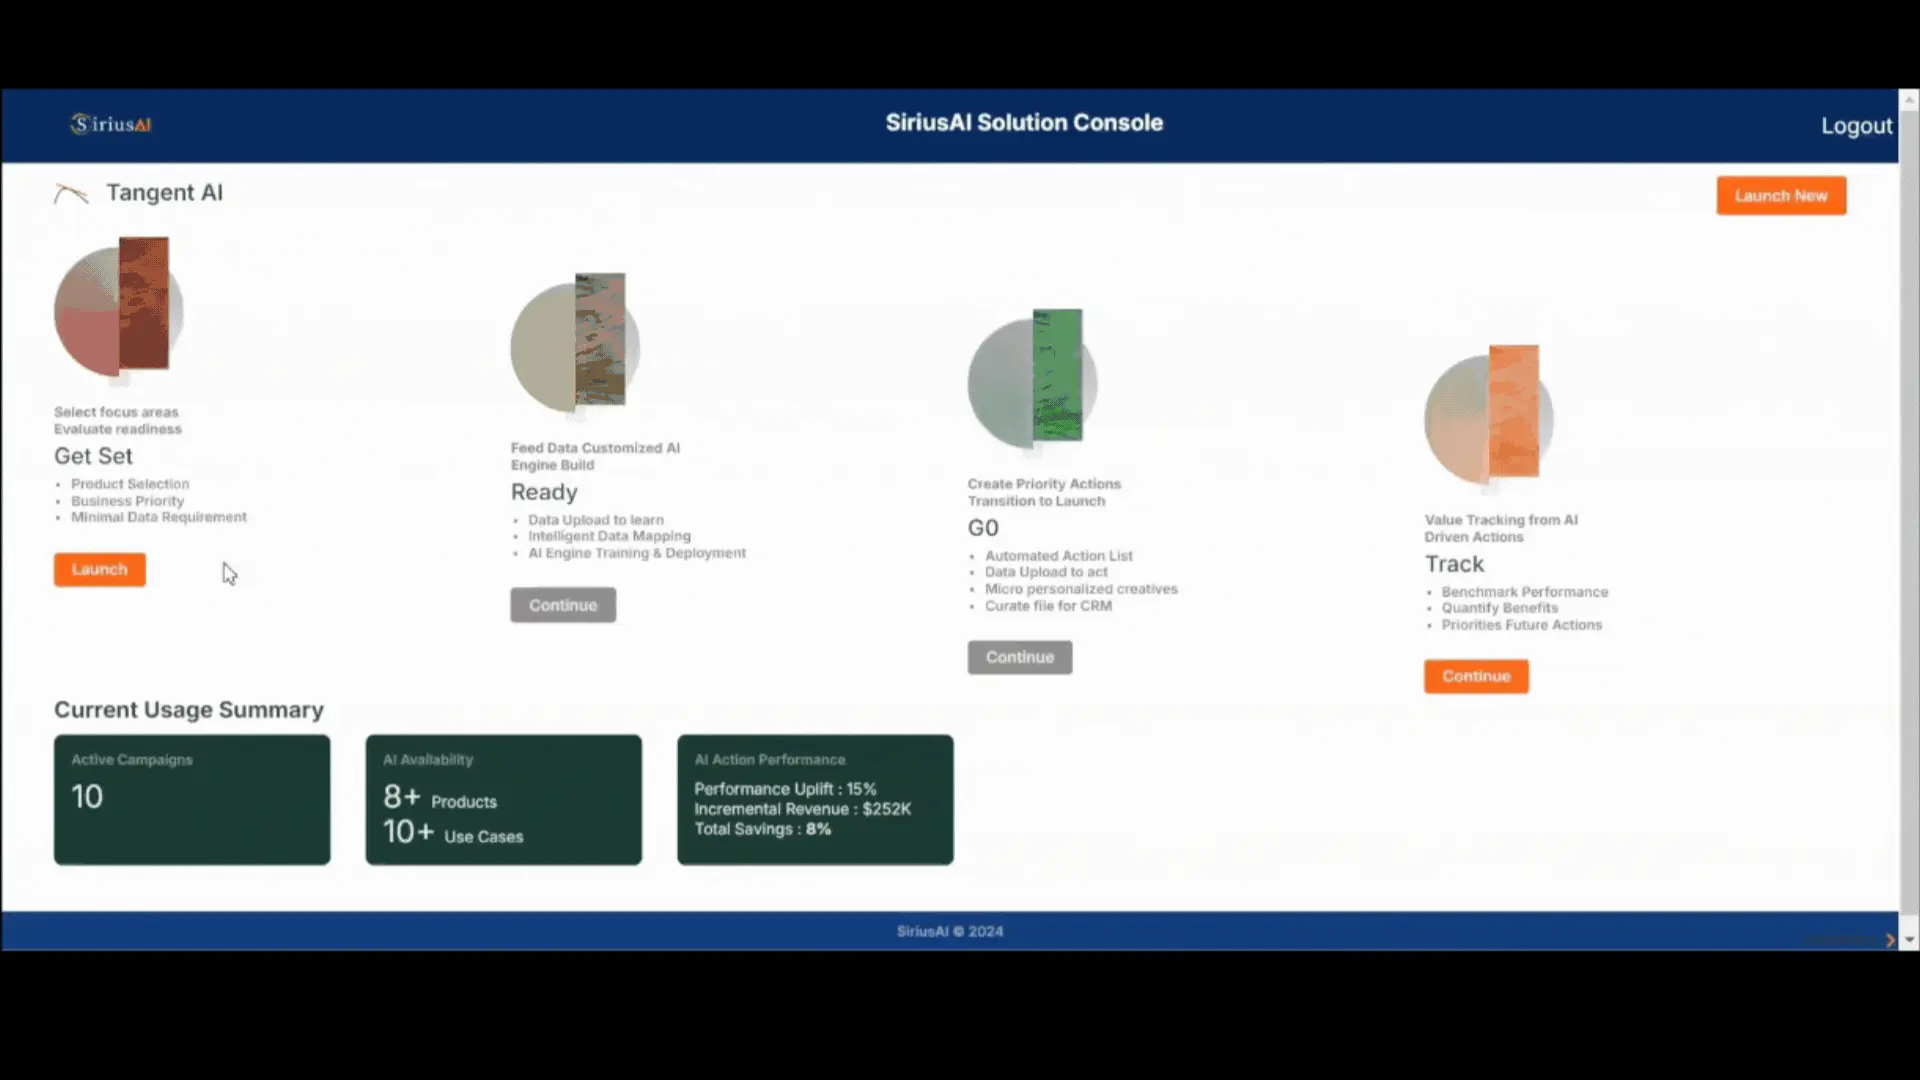Click the 'Tangent AI' heading
Screen dimensions: 1920x1080
coord(164,192)
